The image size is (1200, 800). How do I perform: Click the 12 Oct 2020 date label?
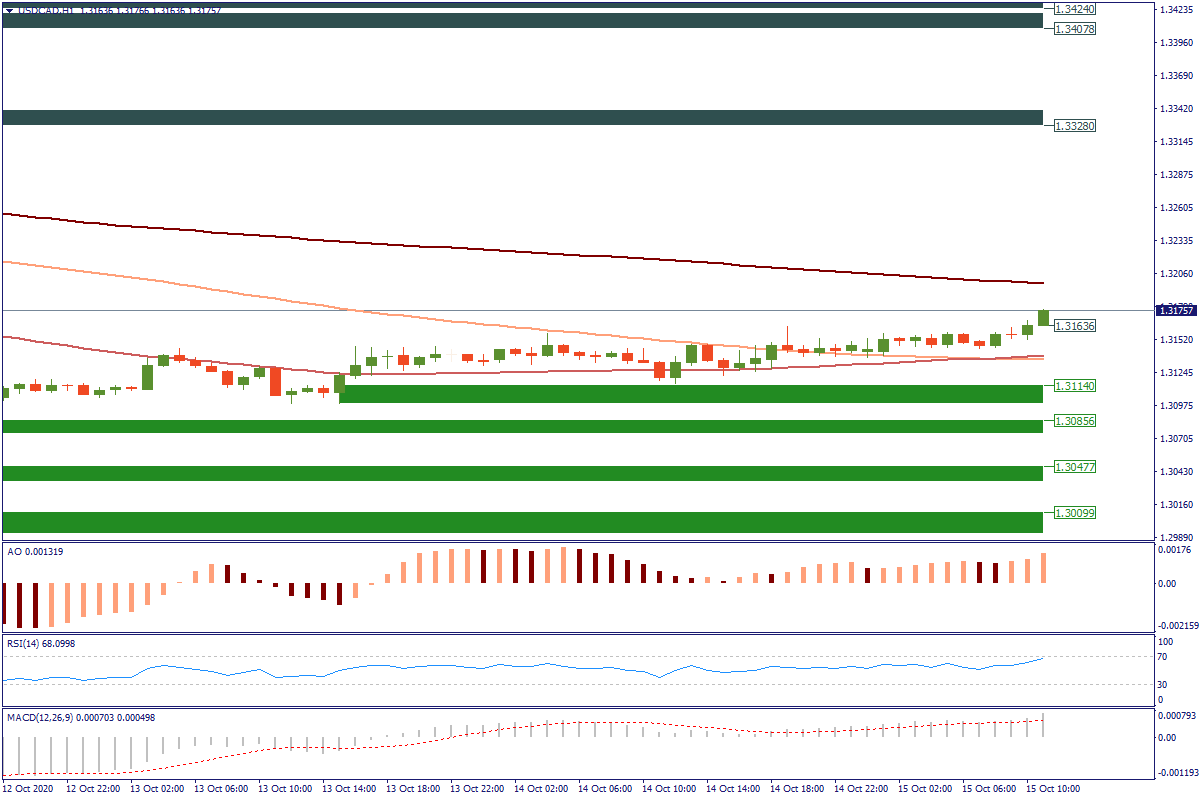[x=30, y=789]
